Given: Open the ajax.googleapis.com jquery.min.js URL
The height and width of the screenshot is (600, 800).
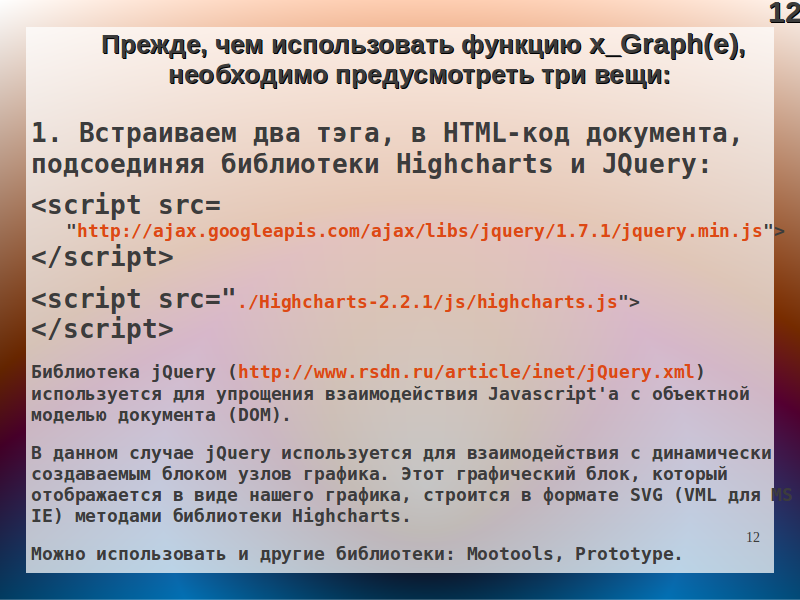Looking at the screenshot, I should pyautogui.click(x=419, y=232).
